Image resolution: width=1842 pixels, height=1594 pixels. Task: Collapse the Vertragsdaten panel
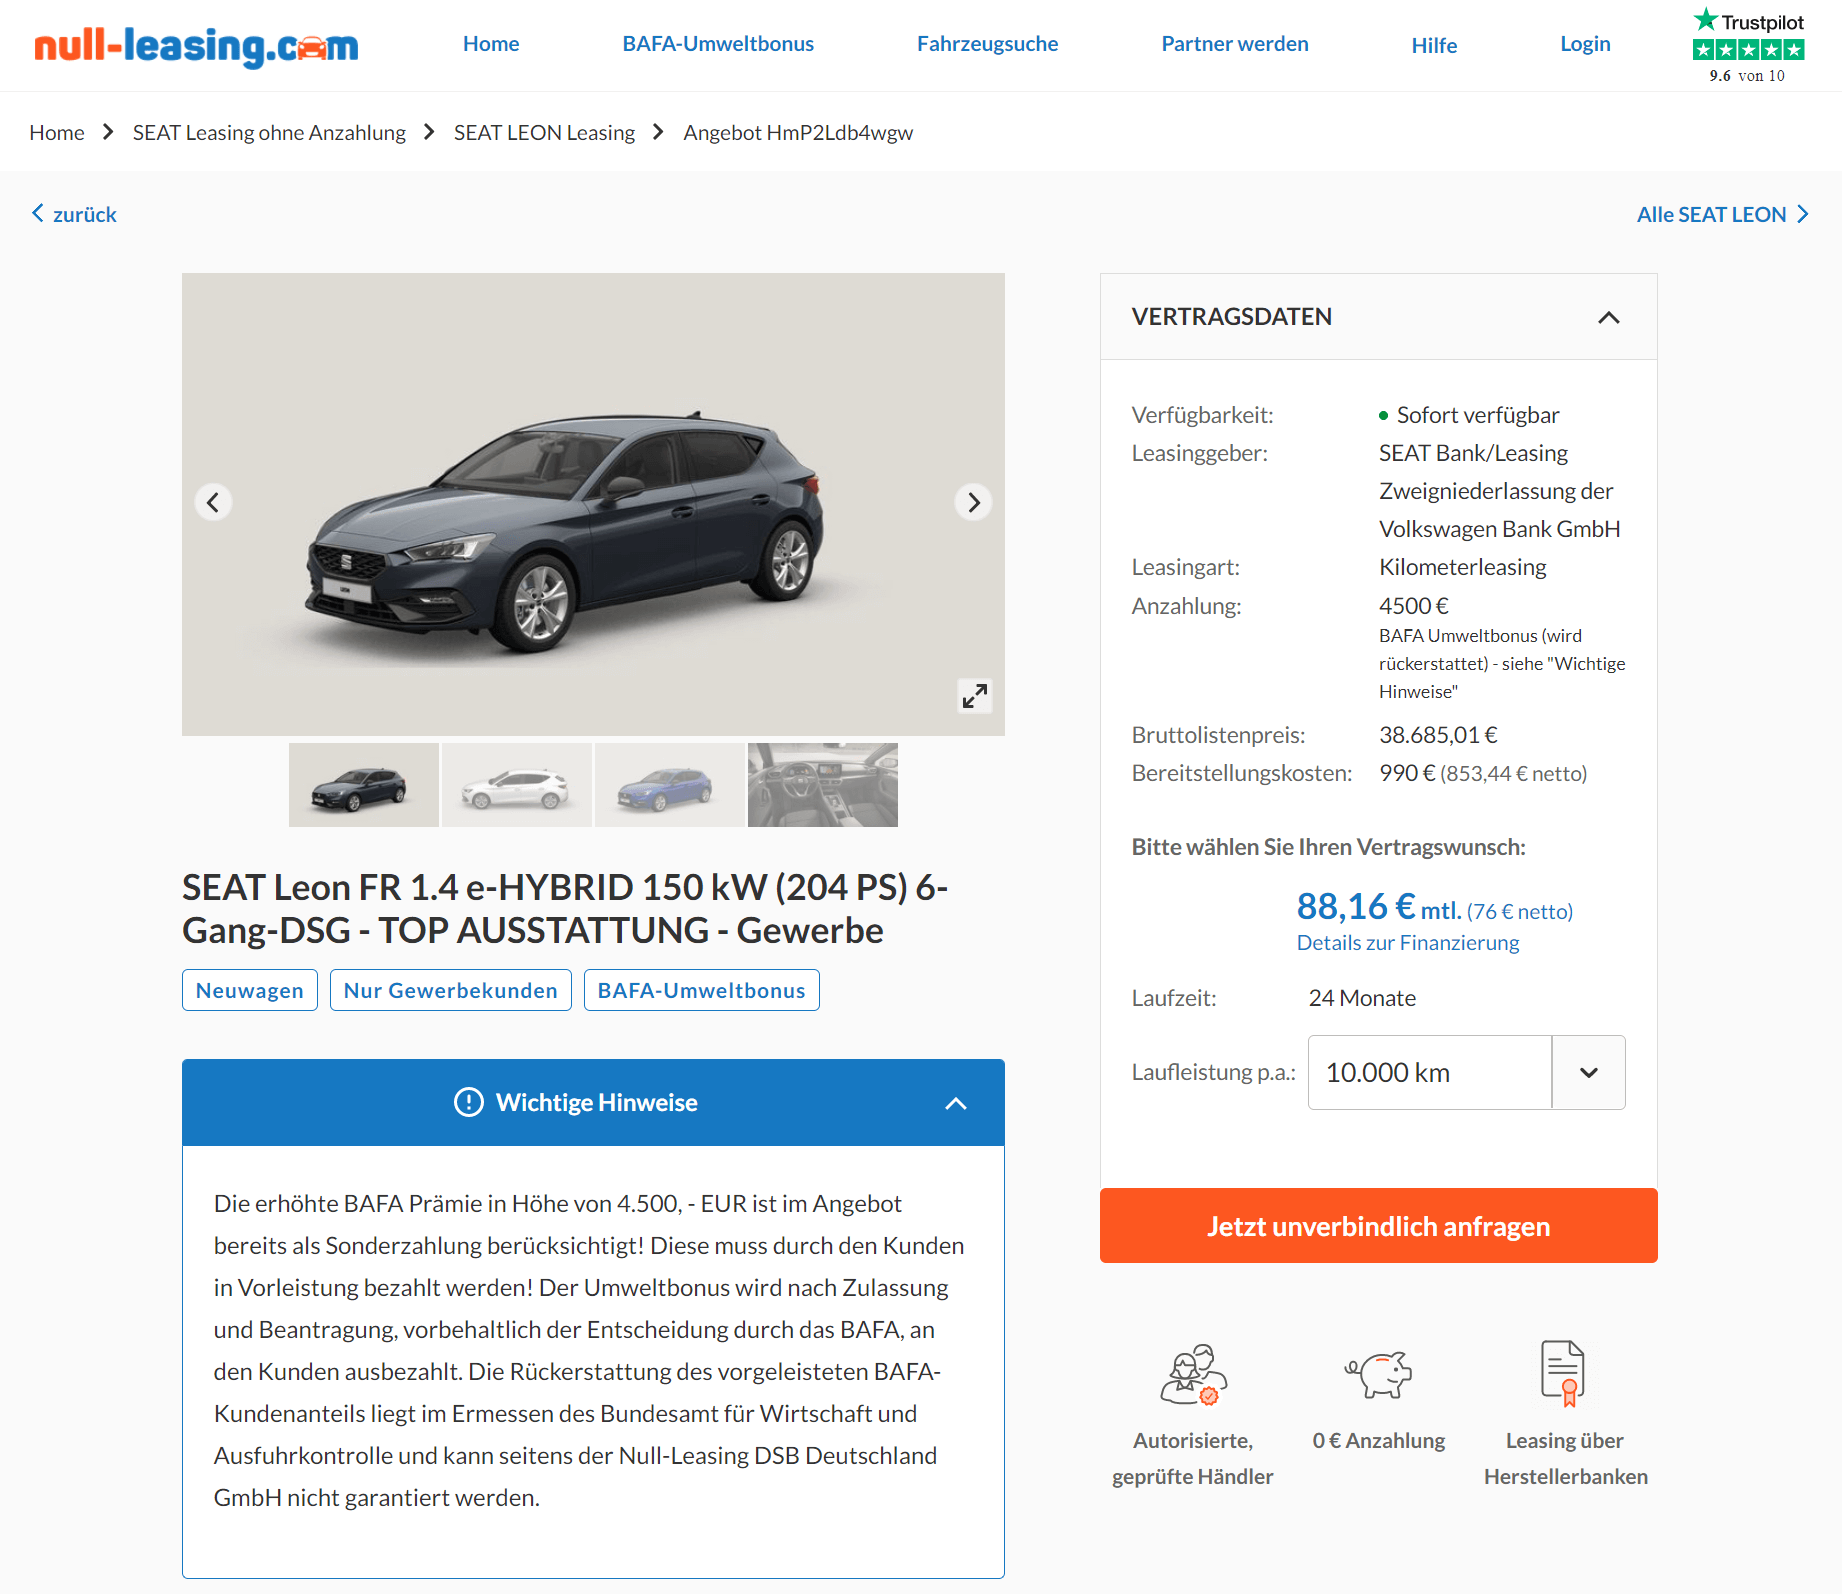click(x=1608, y=318)
